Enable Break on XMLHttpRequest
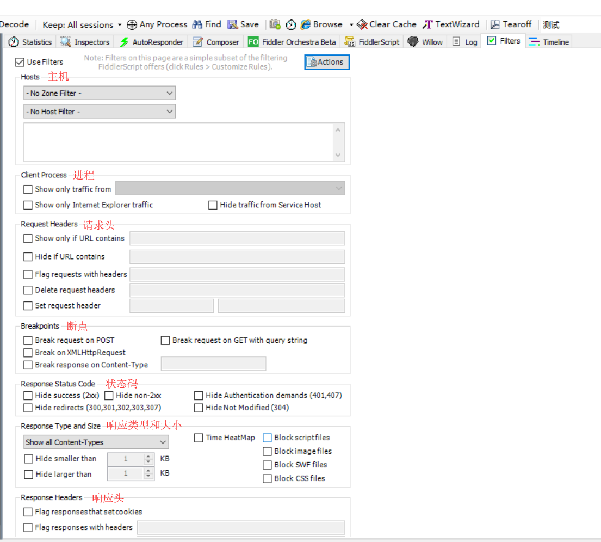This screenshot has height=542, width=601. pyautogui.click(x=28, y=353)
